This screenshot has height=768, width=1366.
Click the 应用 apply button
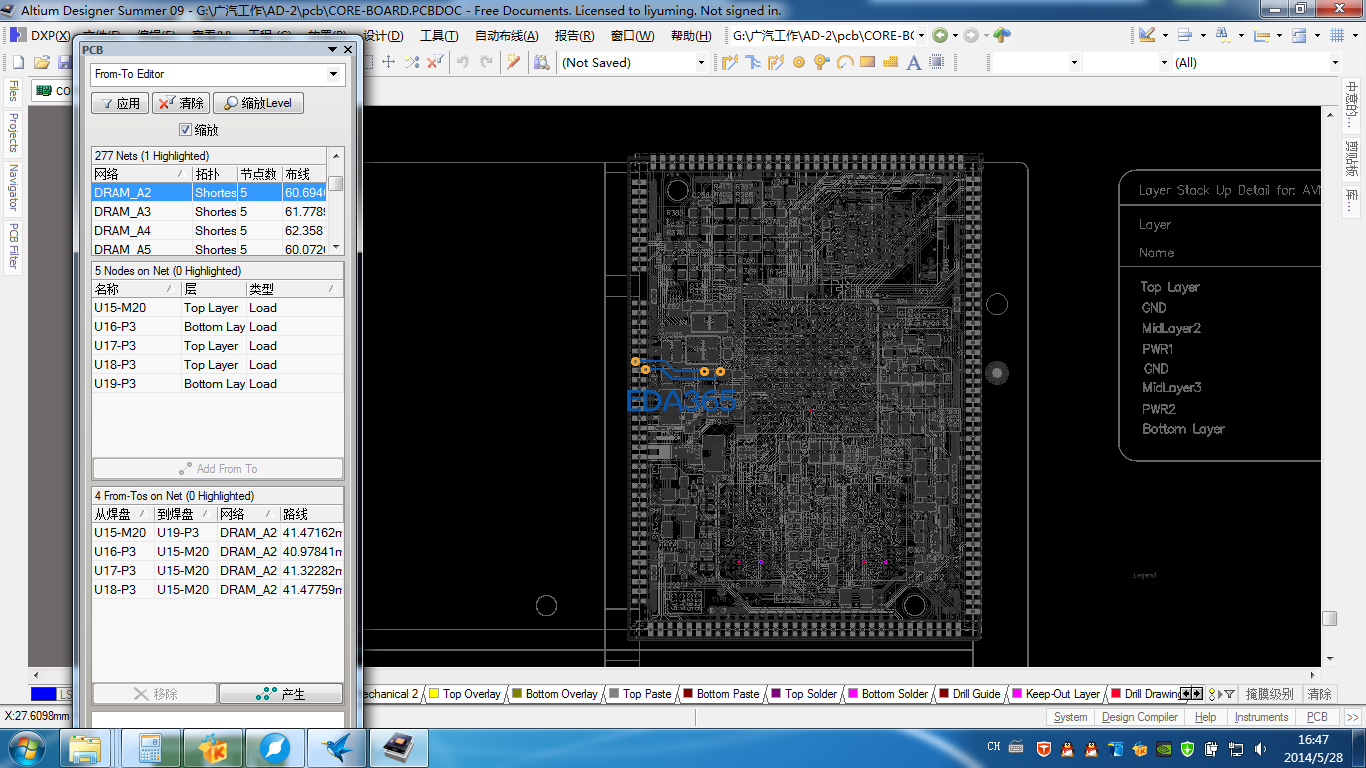[x=120, y=103]
